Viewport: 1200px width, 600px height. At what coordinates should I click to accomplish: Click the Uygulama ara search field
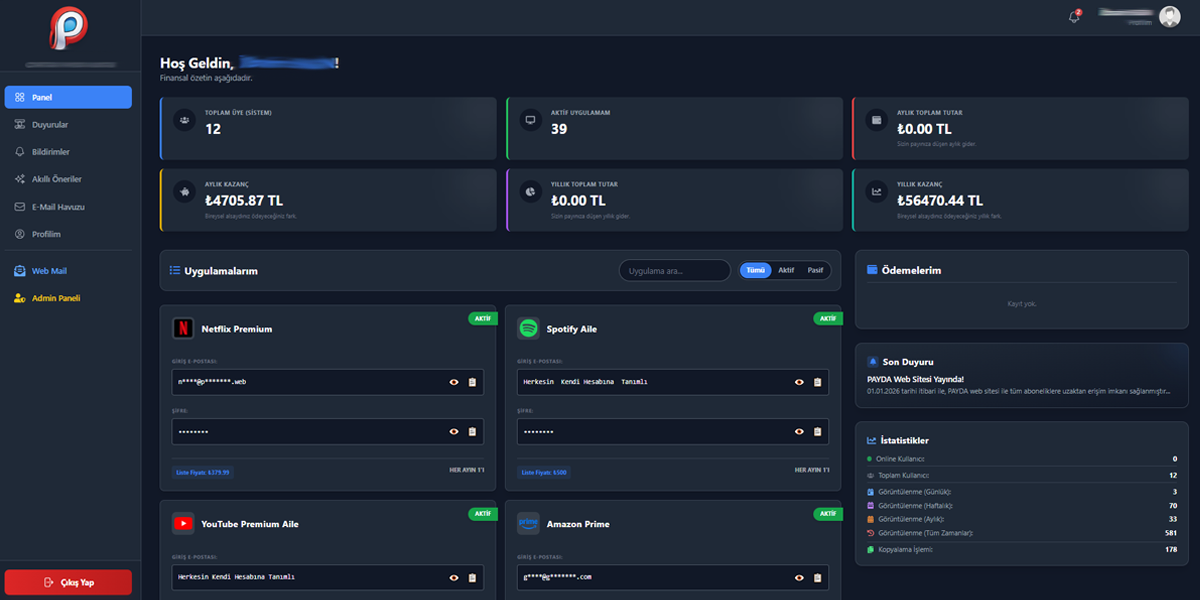coord(674,270)
